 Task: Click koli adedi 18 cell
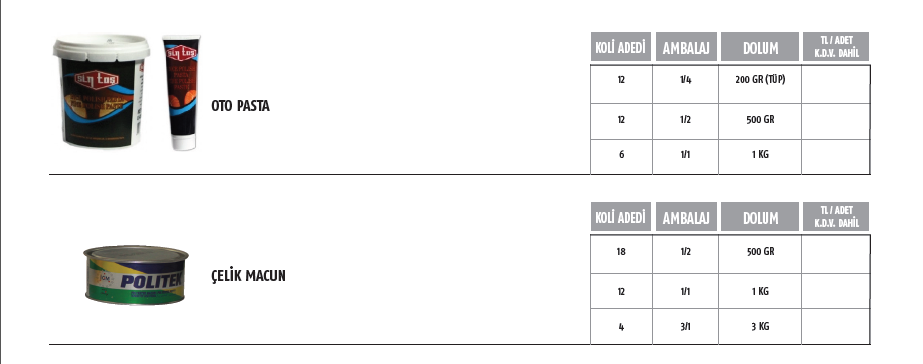click(621, 254)
